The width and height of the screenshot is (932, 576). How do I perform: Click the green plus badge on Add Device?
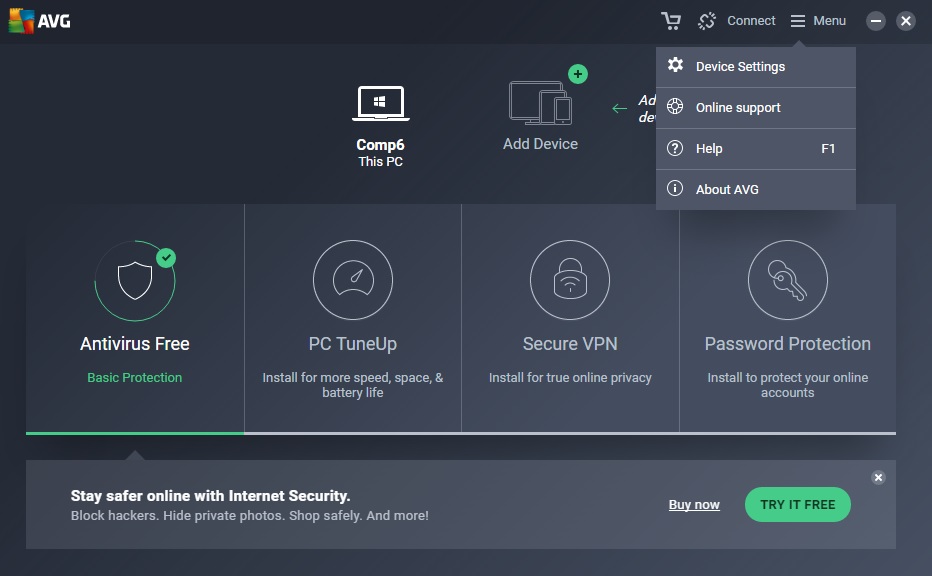pos(577,74)
